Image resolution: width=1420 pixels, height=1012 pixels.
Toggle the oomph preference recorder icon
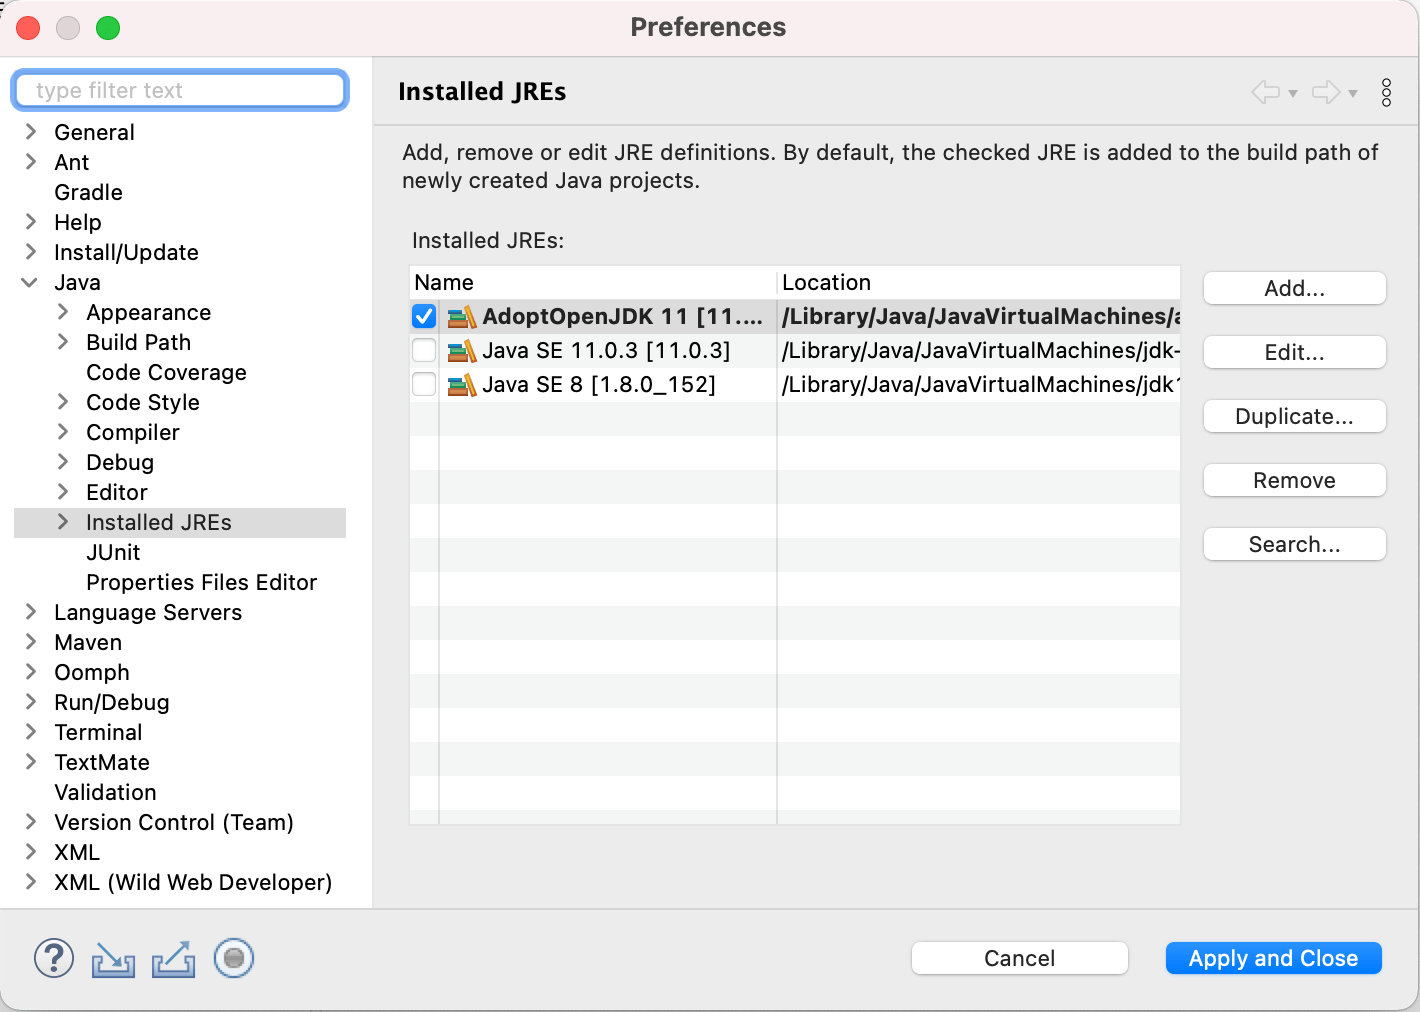click(x=234, y=958)
